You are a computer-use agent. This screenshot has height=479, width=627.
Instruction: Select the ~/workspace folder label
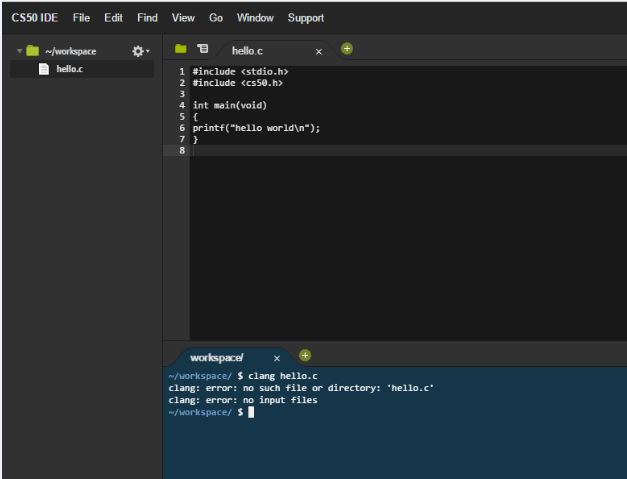tap(71, 51)
